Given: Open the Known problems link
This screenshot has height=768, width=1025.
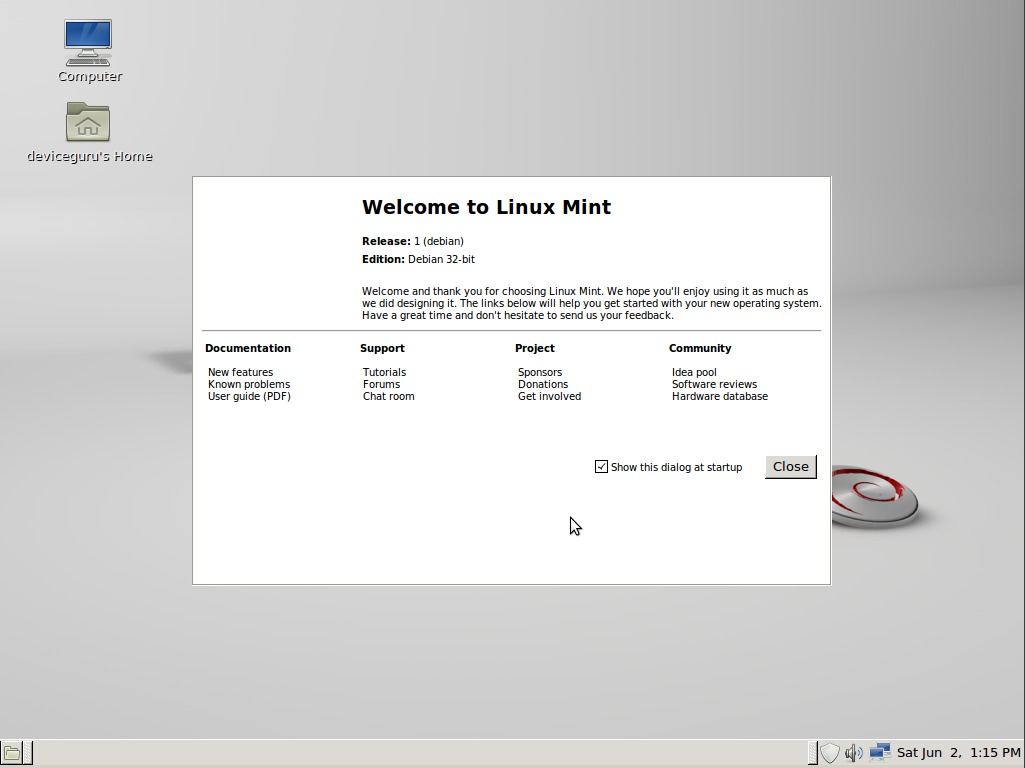Looking at the screenshot, I should click(x=249, y=384).
